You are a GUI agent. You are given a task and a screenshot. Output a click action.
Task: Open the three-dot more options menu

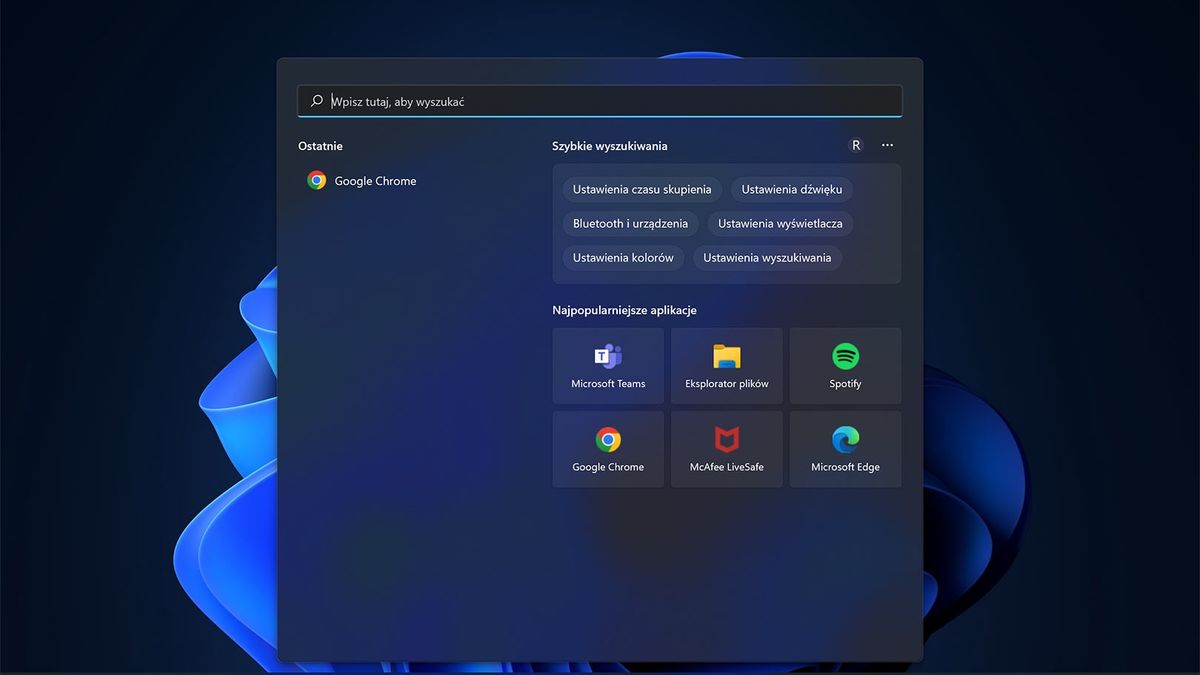coord(887,145)
